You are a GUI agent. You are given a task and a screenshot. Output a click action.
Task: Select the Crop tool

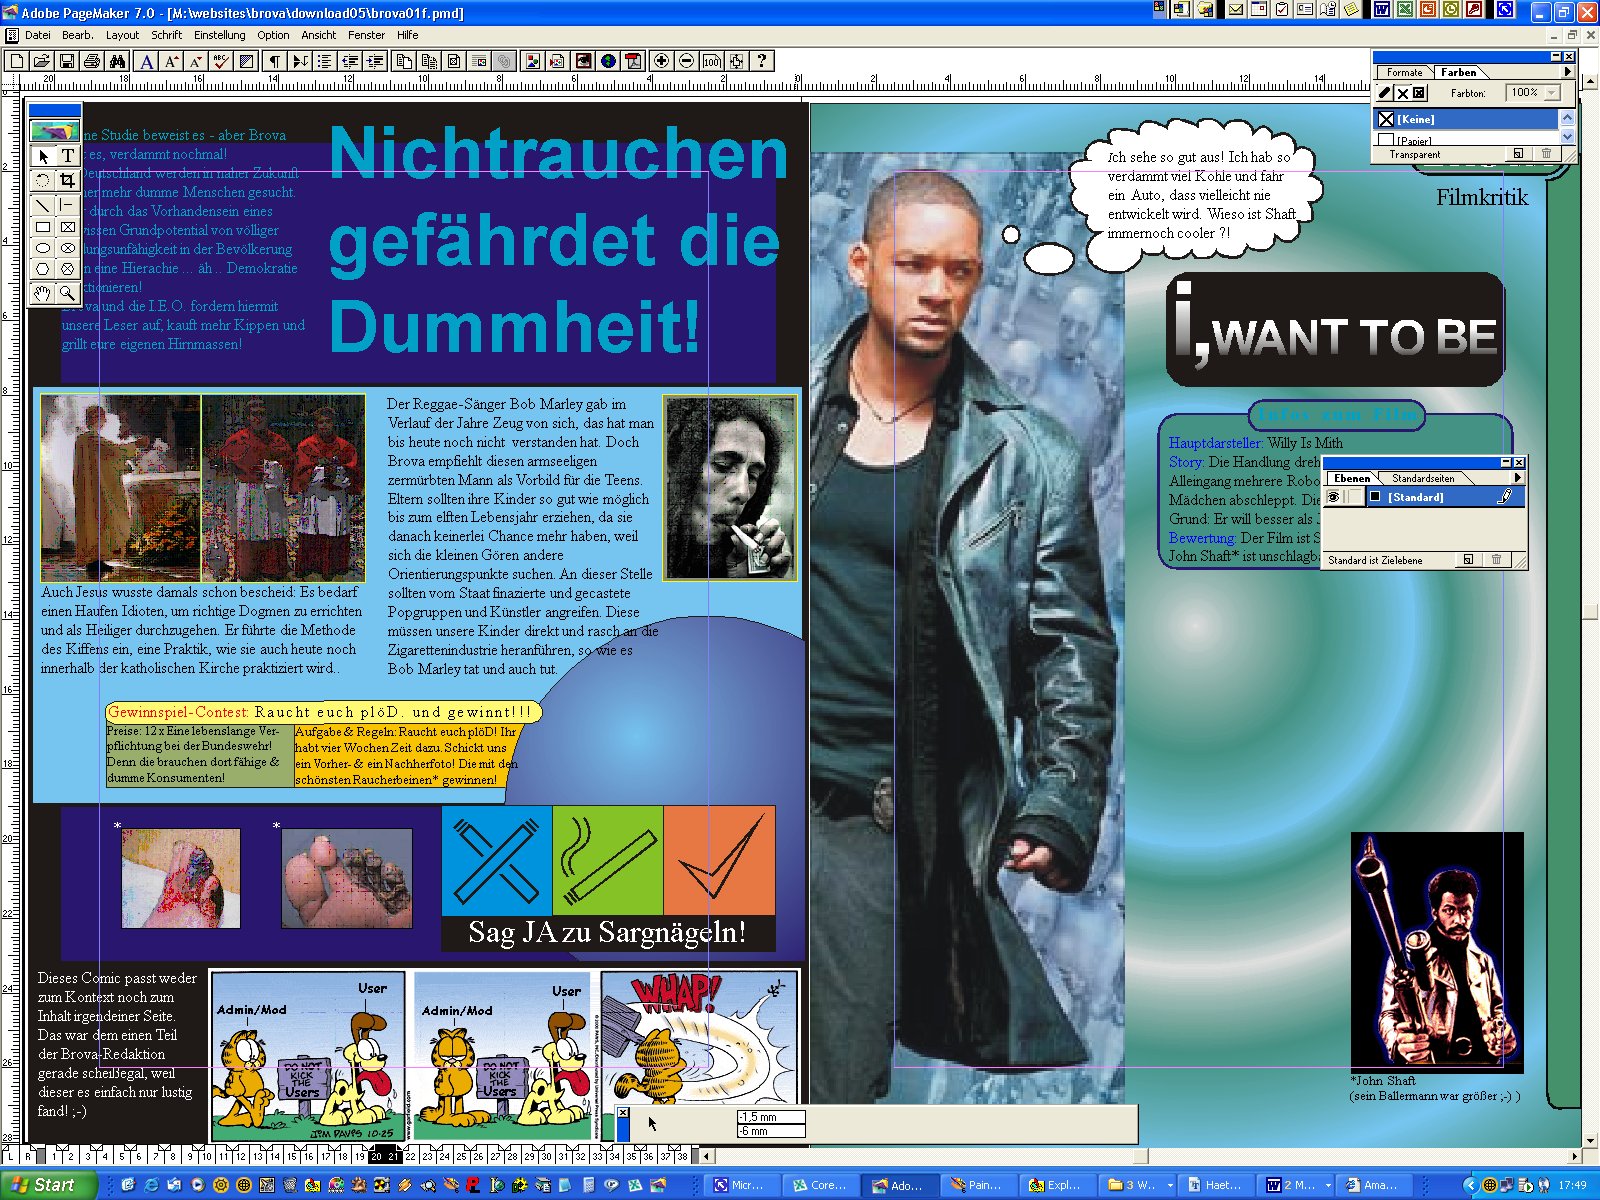coord(67,180)
